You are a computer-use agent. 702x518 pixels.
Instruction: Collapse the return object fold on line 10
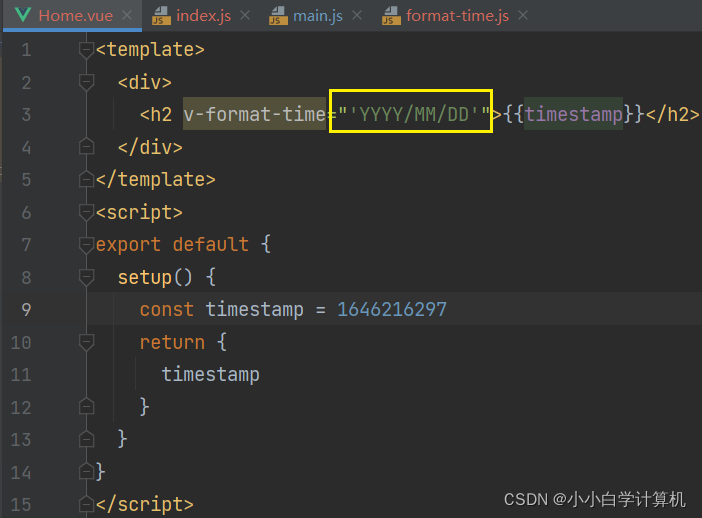click(86, 342)
